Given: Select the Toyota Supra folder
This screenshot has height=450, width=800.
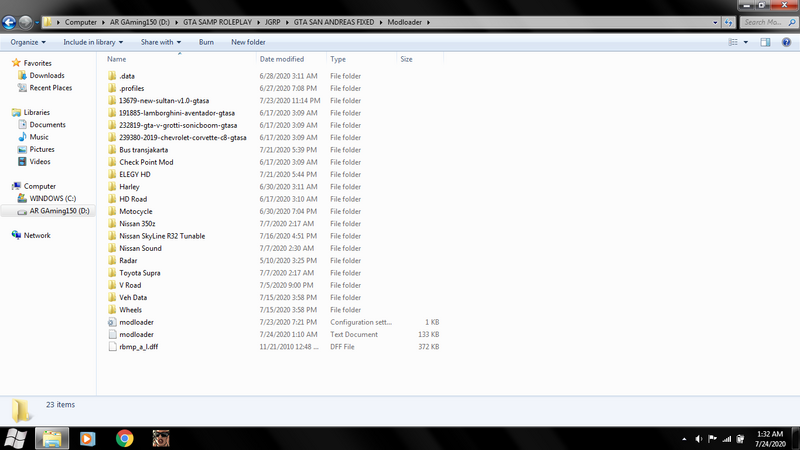Looking at the screenshot, I should [x=140, y=273].
